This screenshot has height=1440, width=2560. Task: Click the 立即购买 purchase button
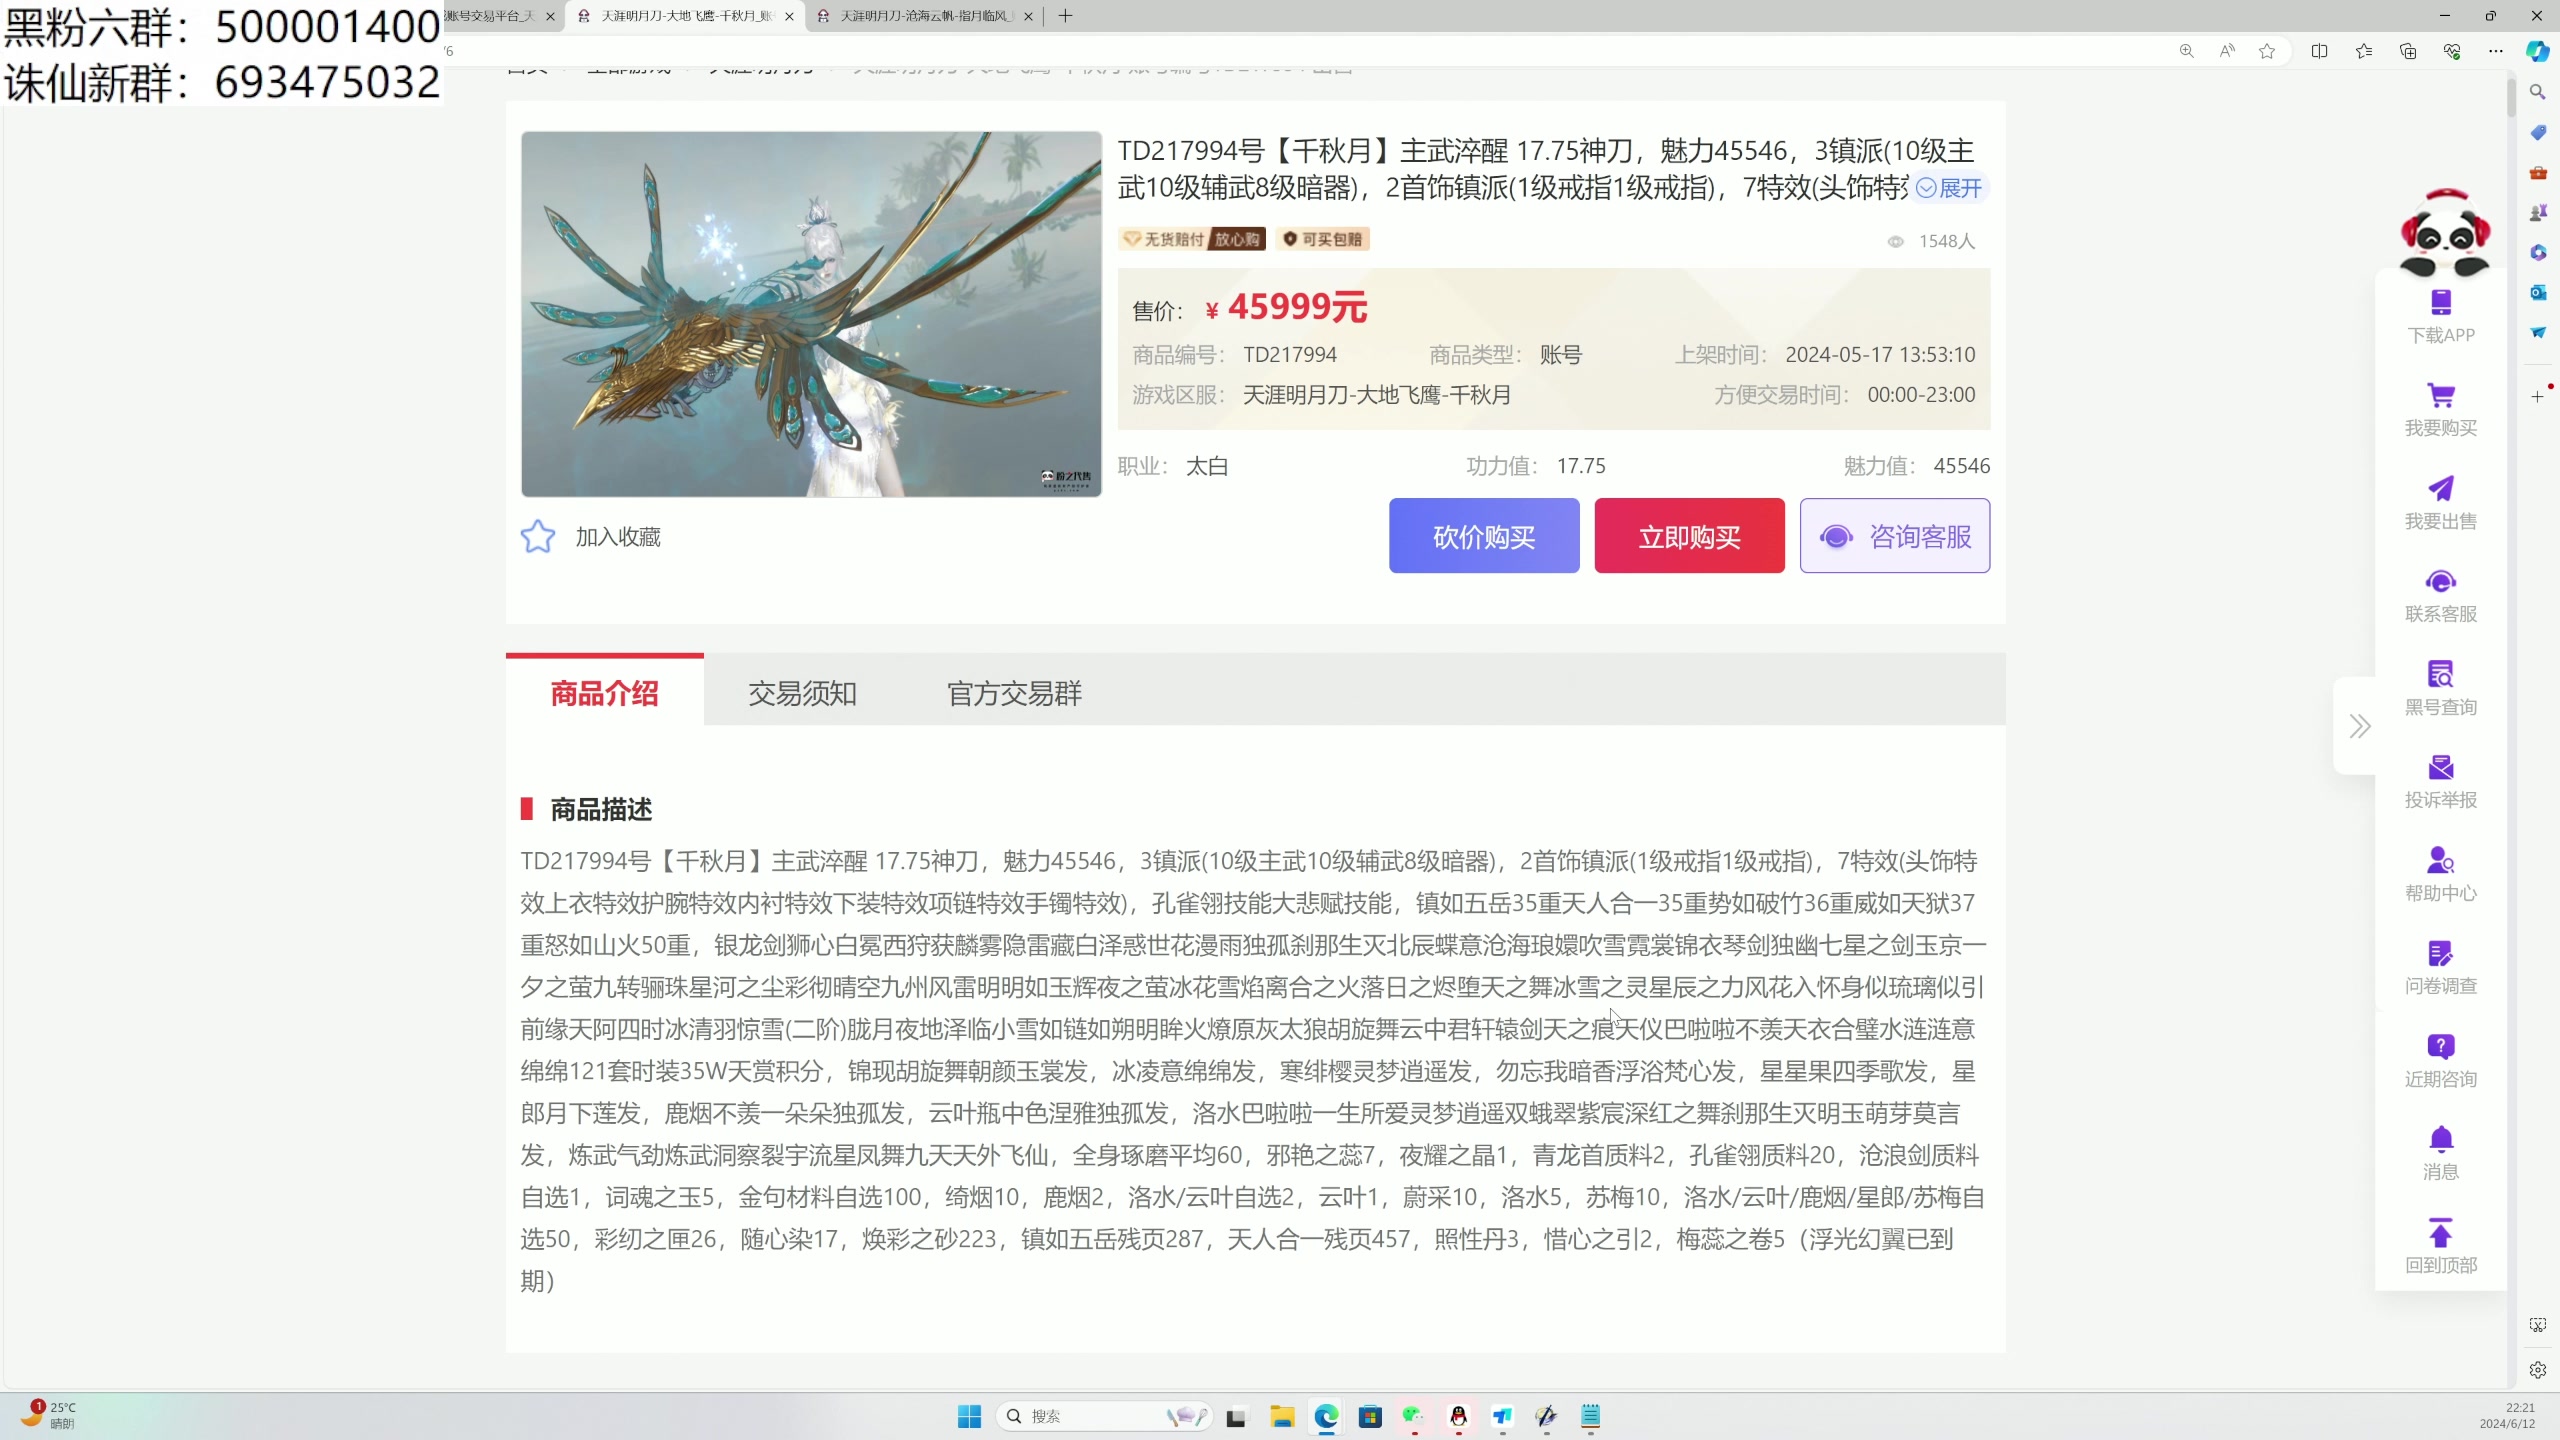point(1688,536)
